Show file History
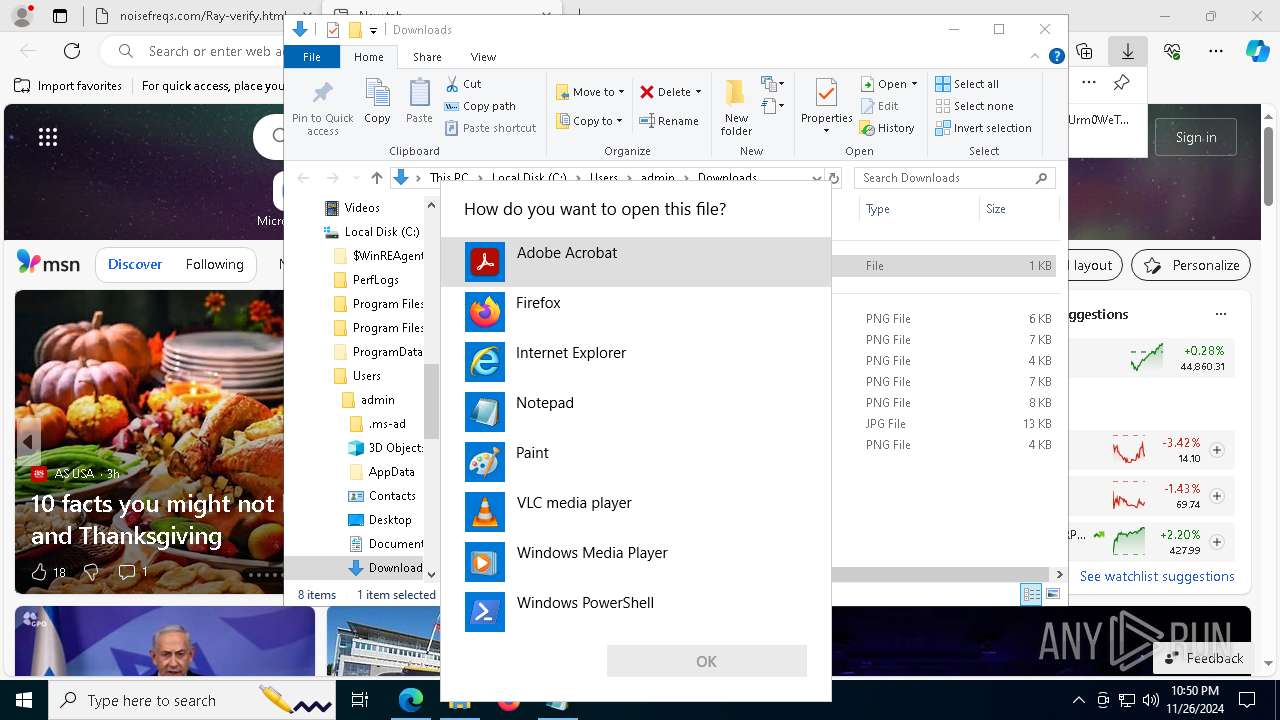Screen dimensions: 1280x720 click(887, 128)
